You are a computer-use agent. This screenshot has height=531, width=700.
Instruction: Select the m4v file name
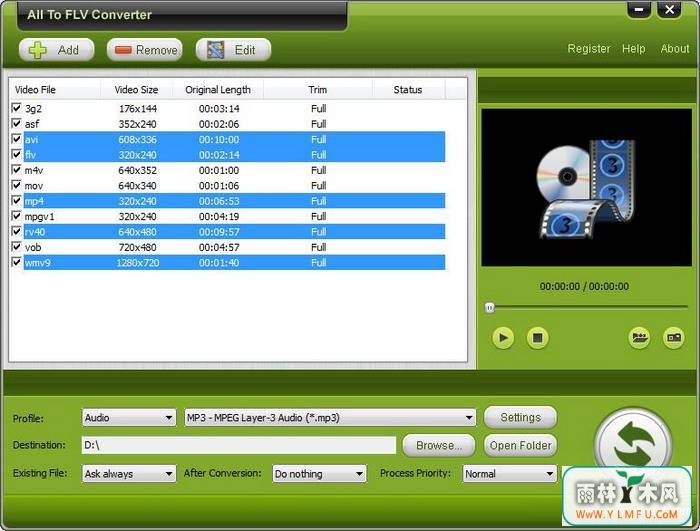pos(34,170)
